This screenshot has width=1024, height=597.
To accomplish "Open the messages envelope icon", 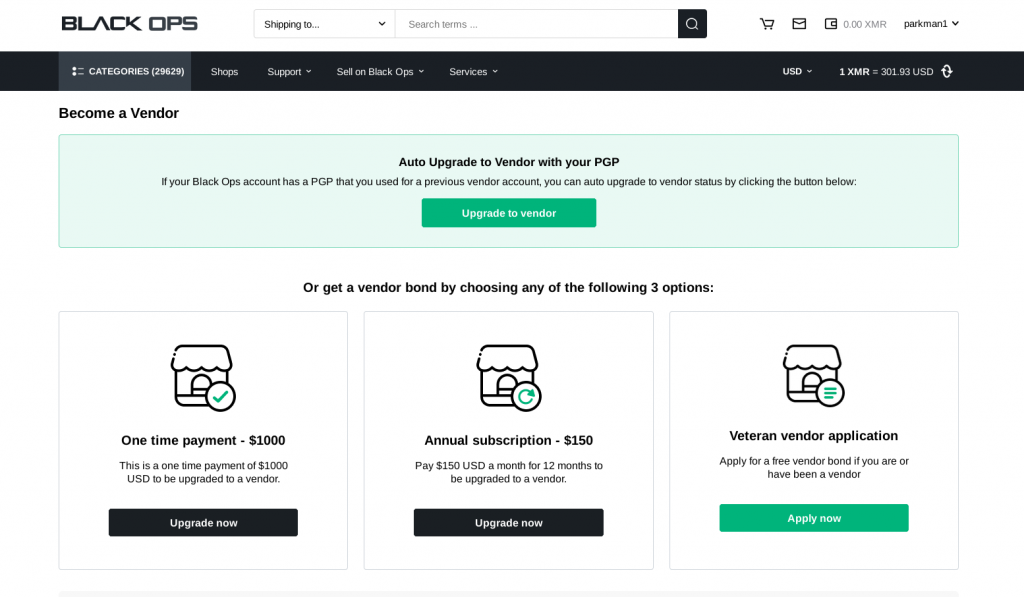I will 799,24.
